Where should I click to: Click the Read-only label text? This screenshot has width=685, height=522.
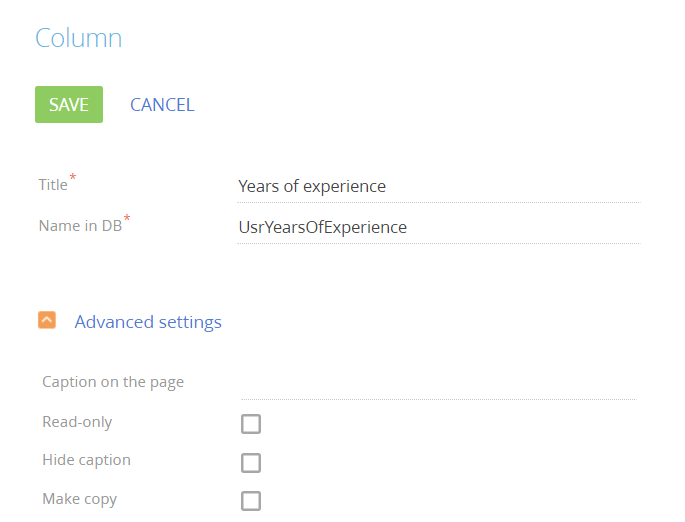click(x=77, y=422)
